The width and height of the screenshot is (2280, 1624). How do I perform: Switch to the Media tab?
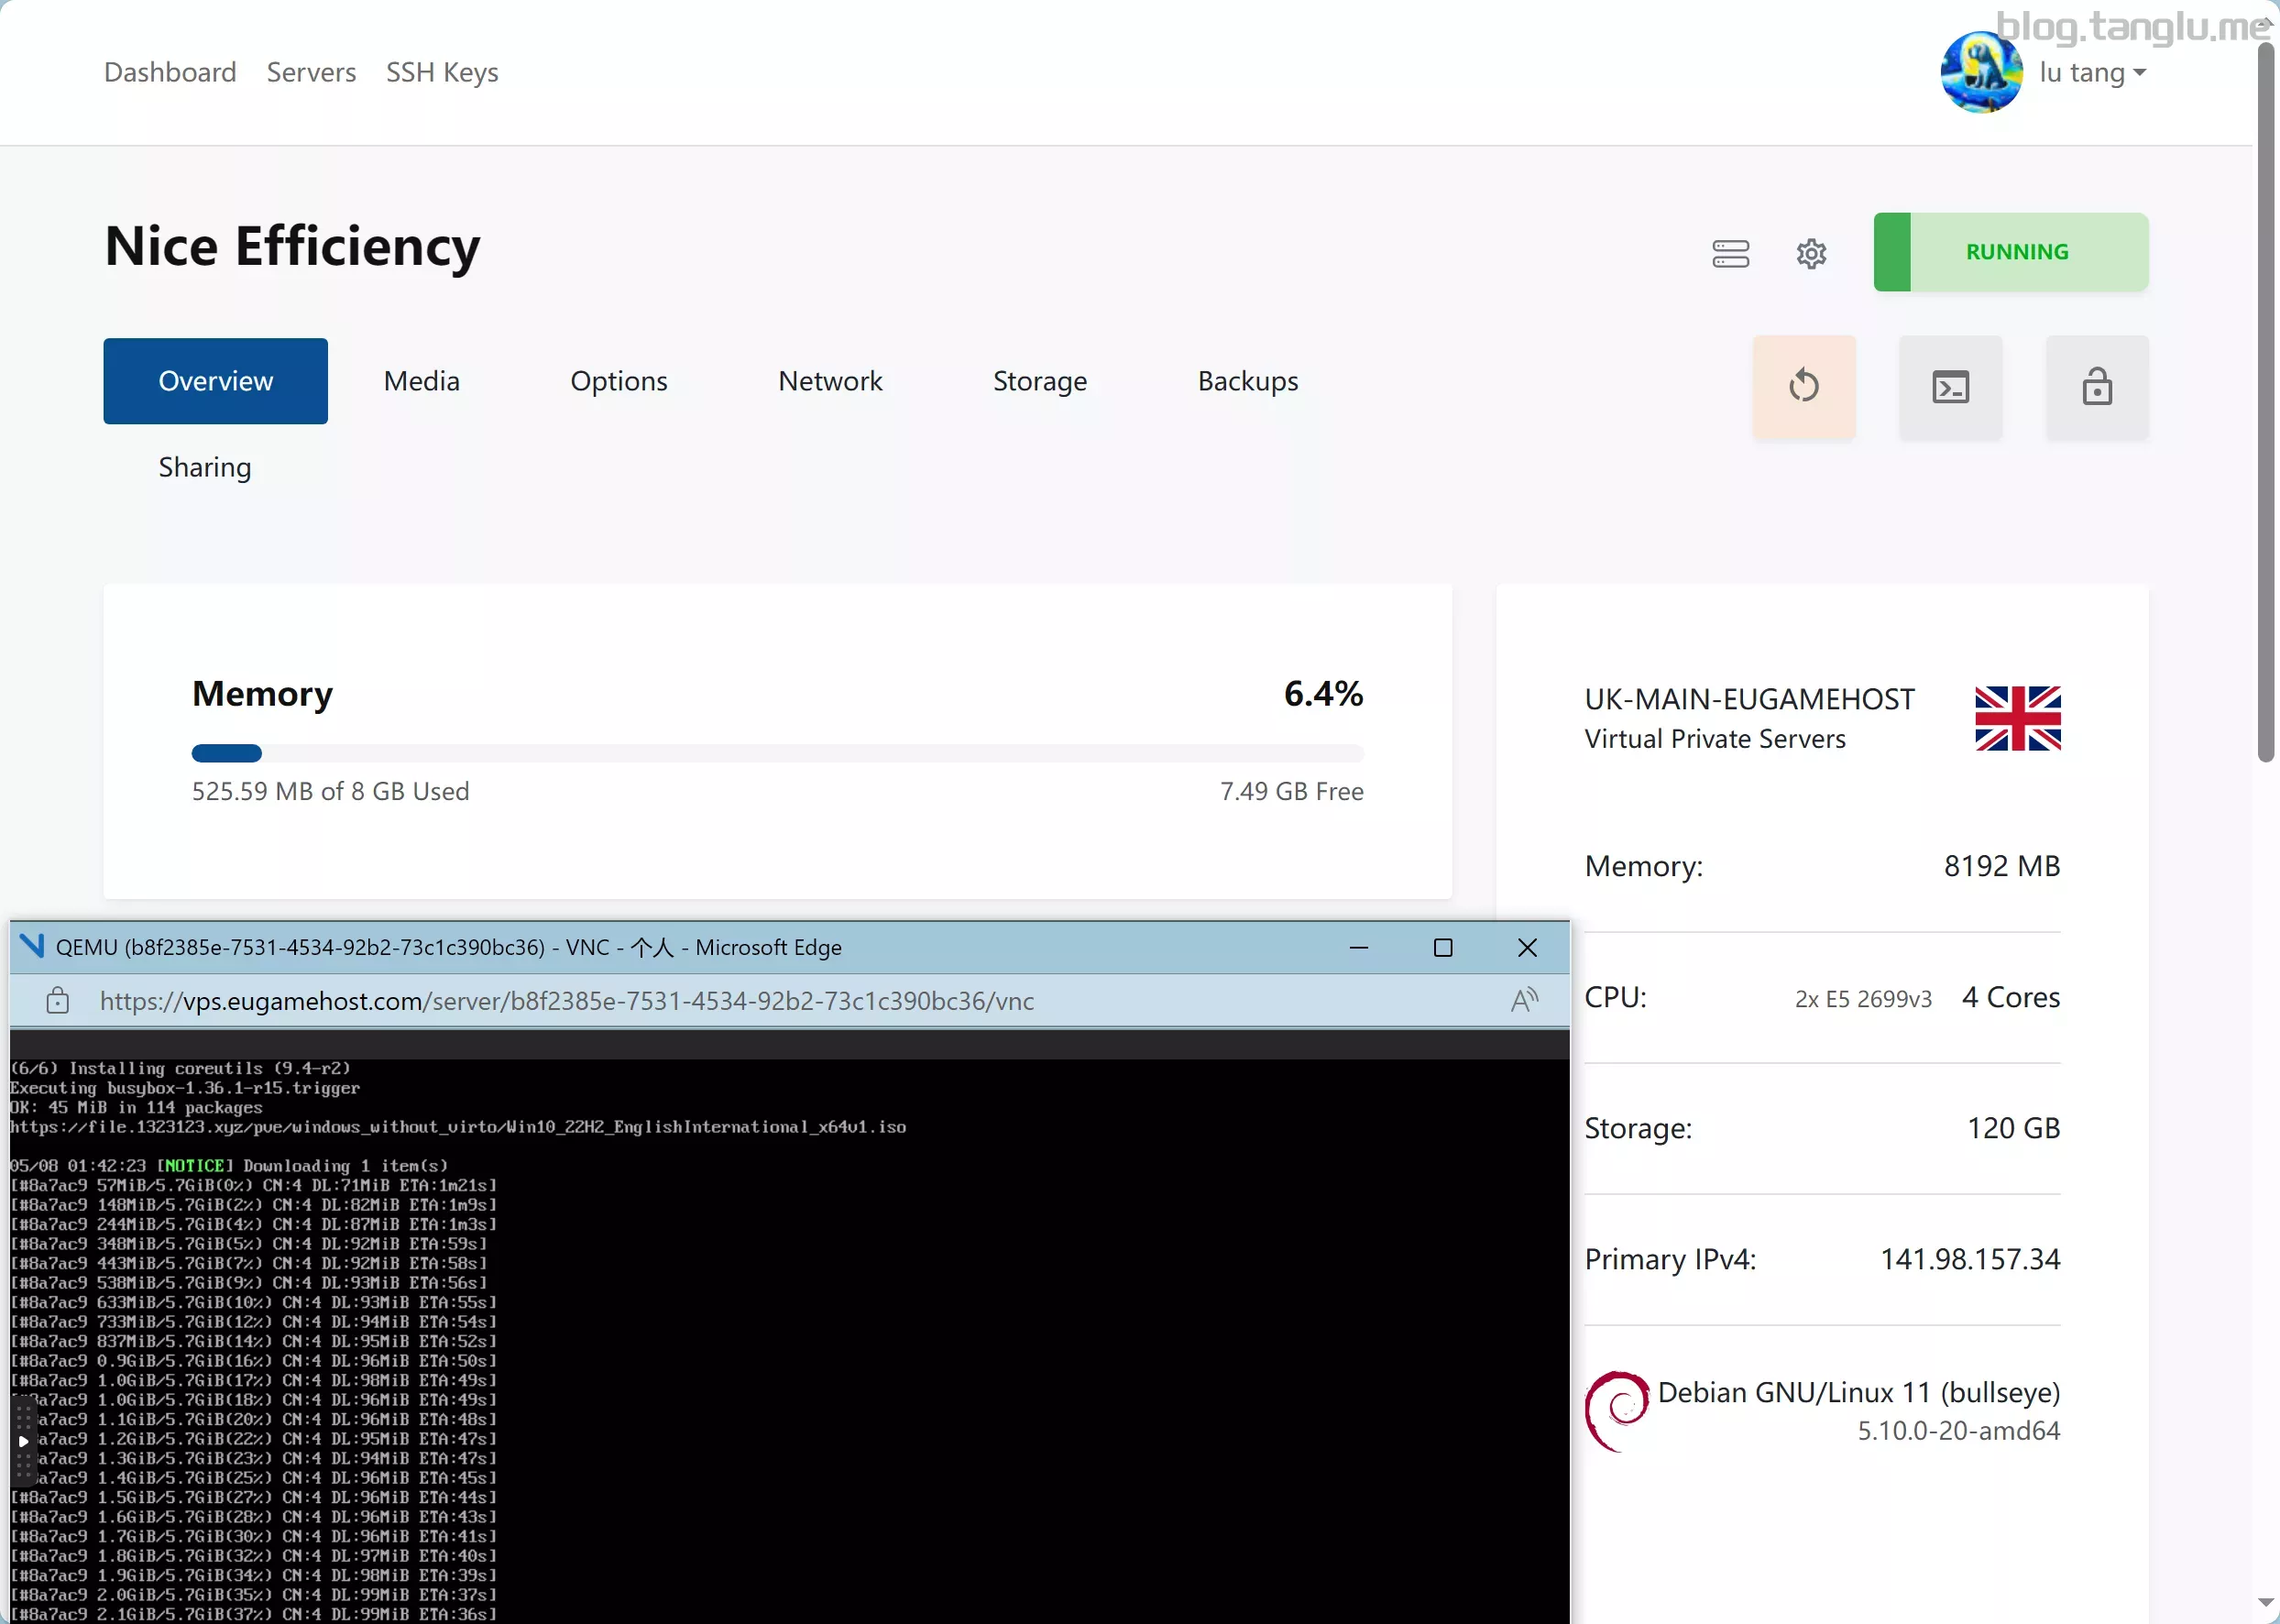[421, 381]
